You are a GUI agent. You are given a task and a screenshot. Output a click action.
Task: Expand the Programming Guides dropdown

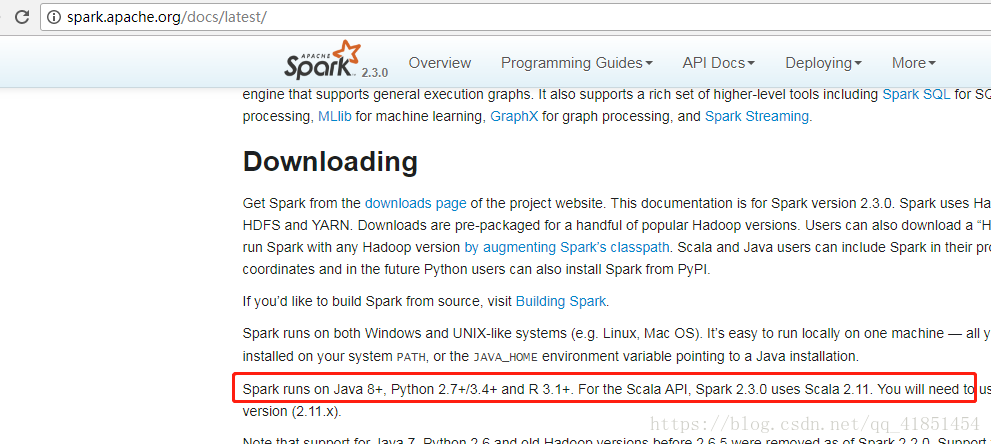pyautogui.click(x=576, y=63)
